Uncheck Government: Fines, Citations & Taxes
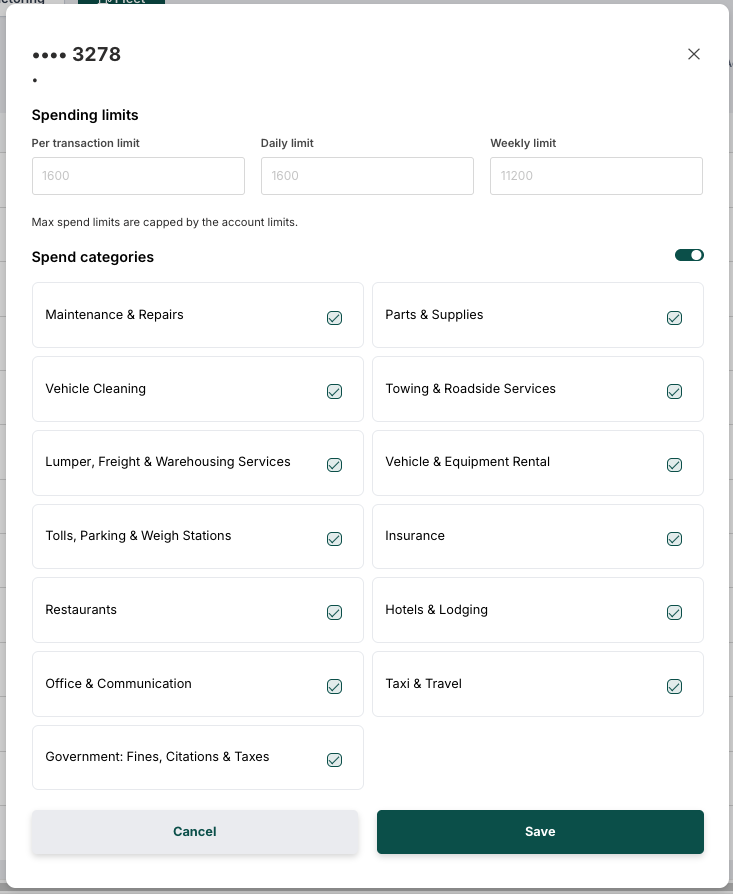Screen dimensions: 733x894 334,760
